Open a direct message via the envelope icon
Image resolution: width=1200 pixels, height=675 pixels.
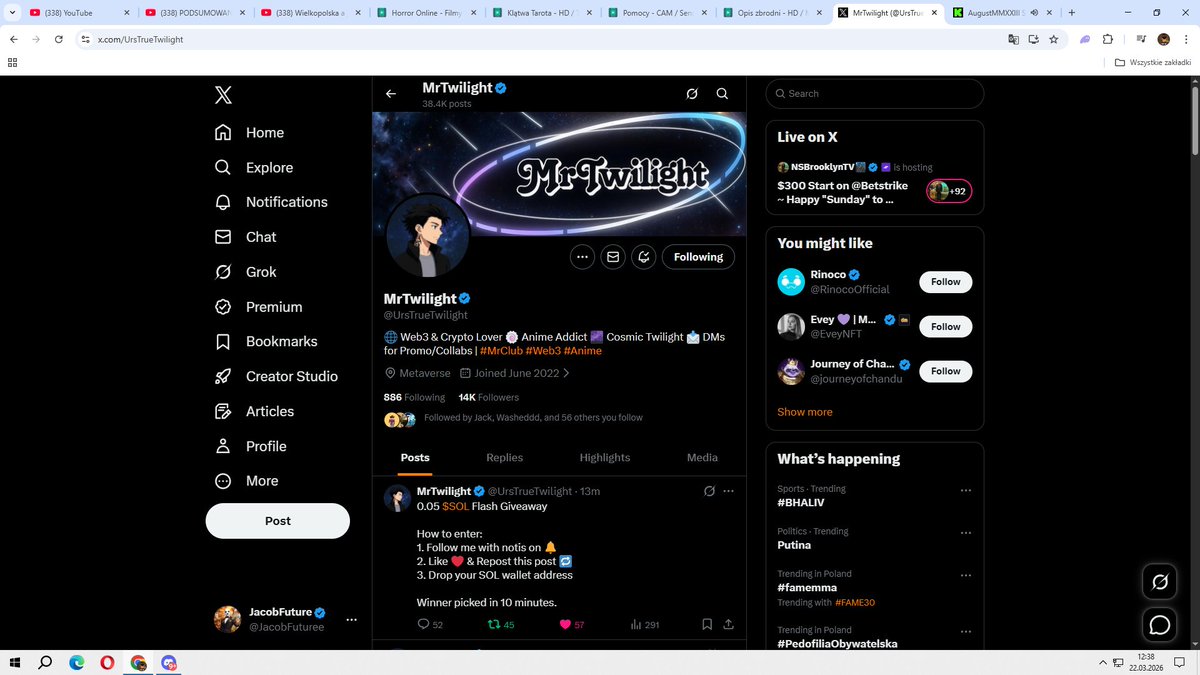(613, 257)
